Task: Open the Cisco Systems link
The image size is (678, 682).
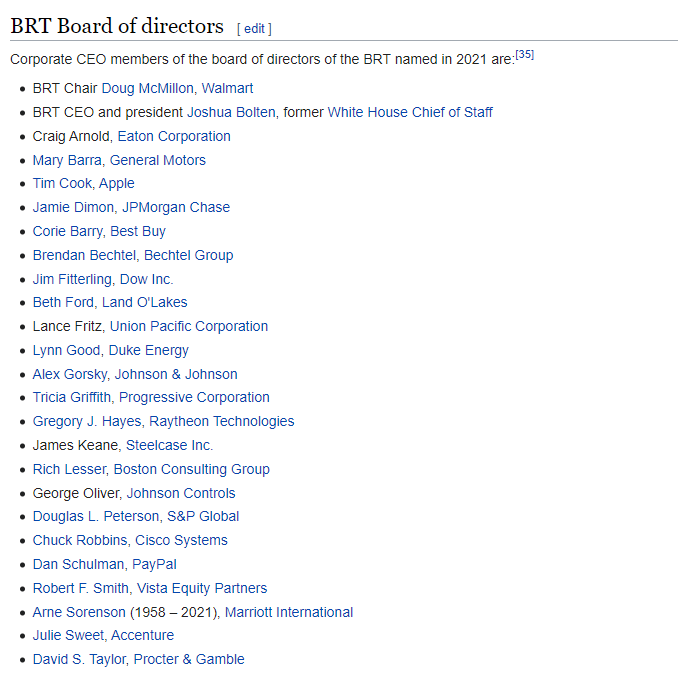Action: pyautogui.click(x=181, y=540)
